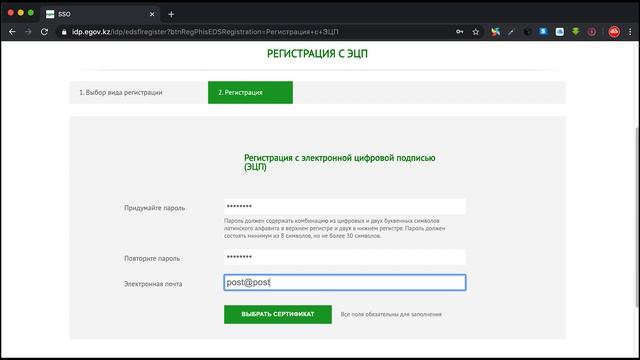Click the macOS green fullscreen button

tap(31, 13)
